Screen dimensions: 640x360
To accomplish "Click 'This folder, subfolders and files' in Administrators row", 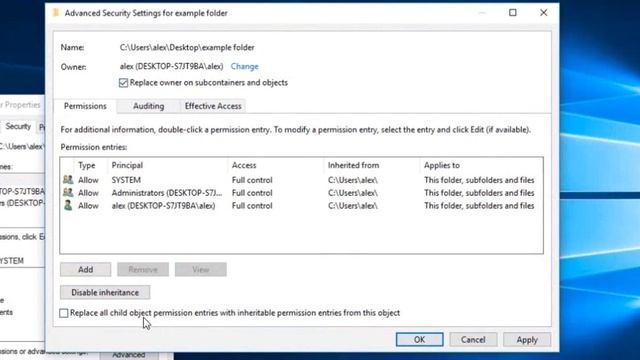I will pos(479,193).
